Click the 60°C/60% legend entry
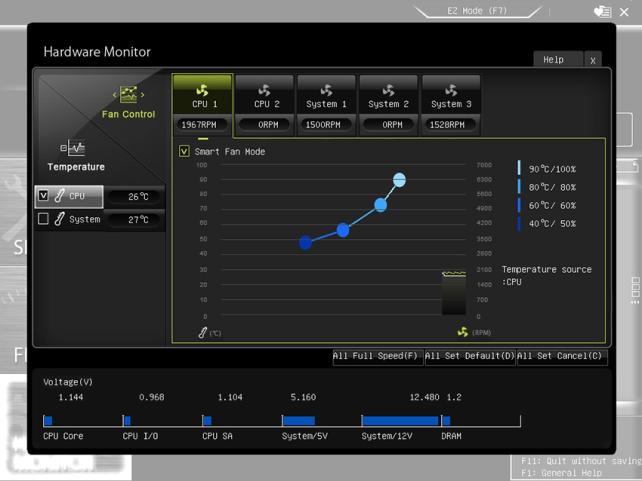 [547, 205]
